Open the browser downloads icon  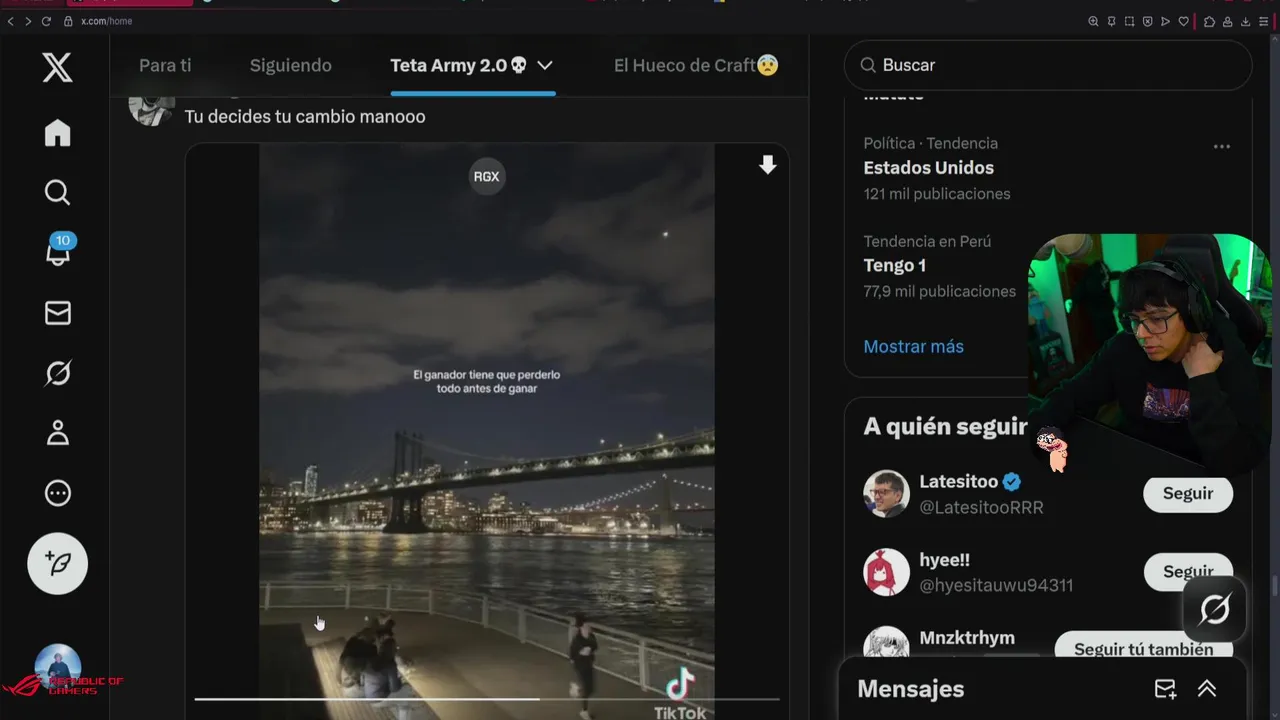click(x=1245, y=21)
